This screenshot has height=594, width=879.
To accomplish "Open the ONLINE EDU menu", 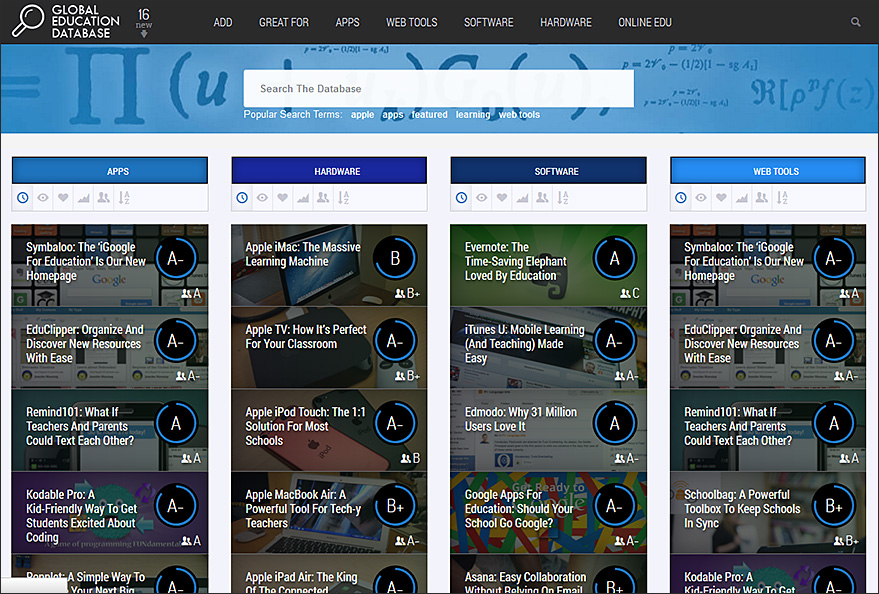I will pyautogui.click(x=645, y=22).
